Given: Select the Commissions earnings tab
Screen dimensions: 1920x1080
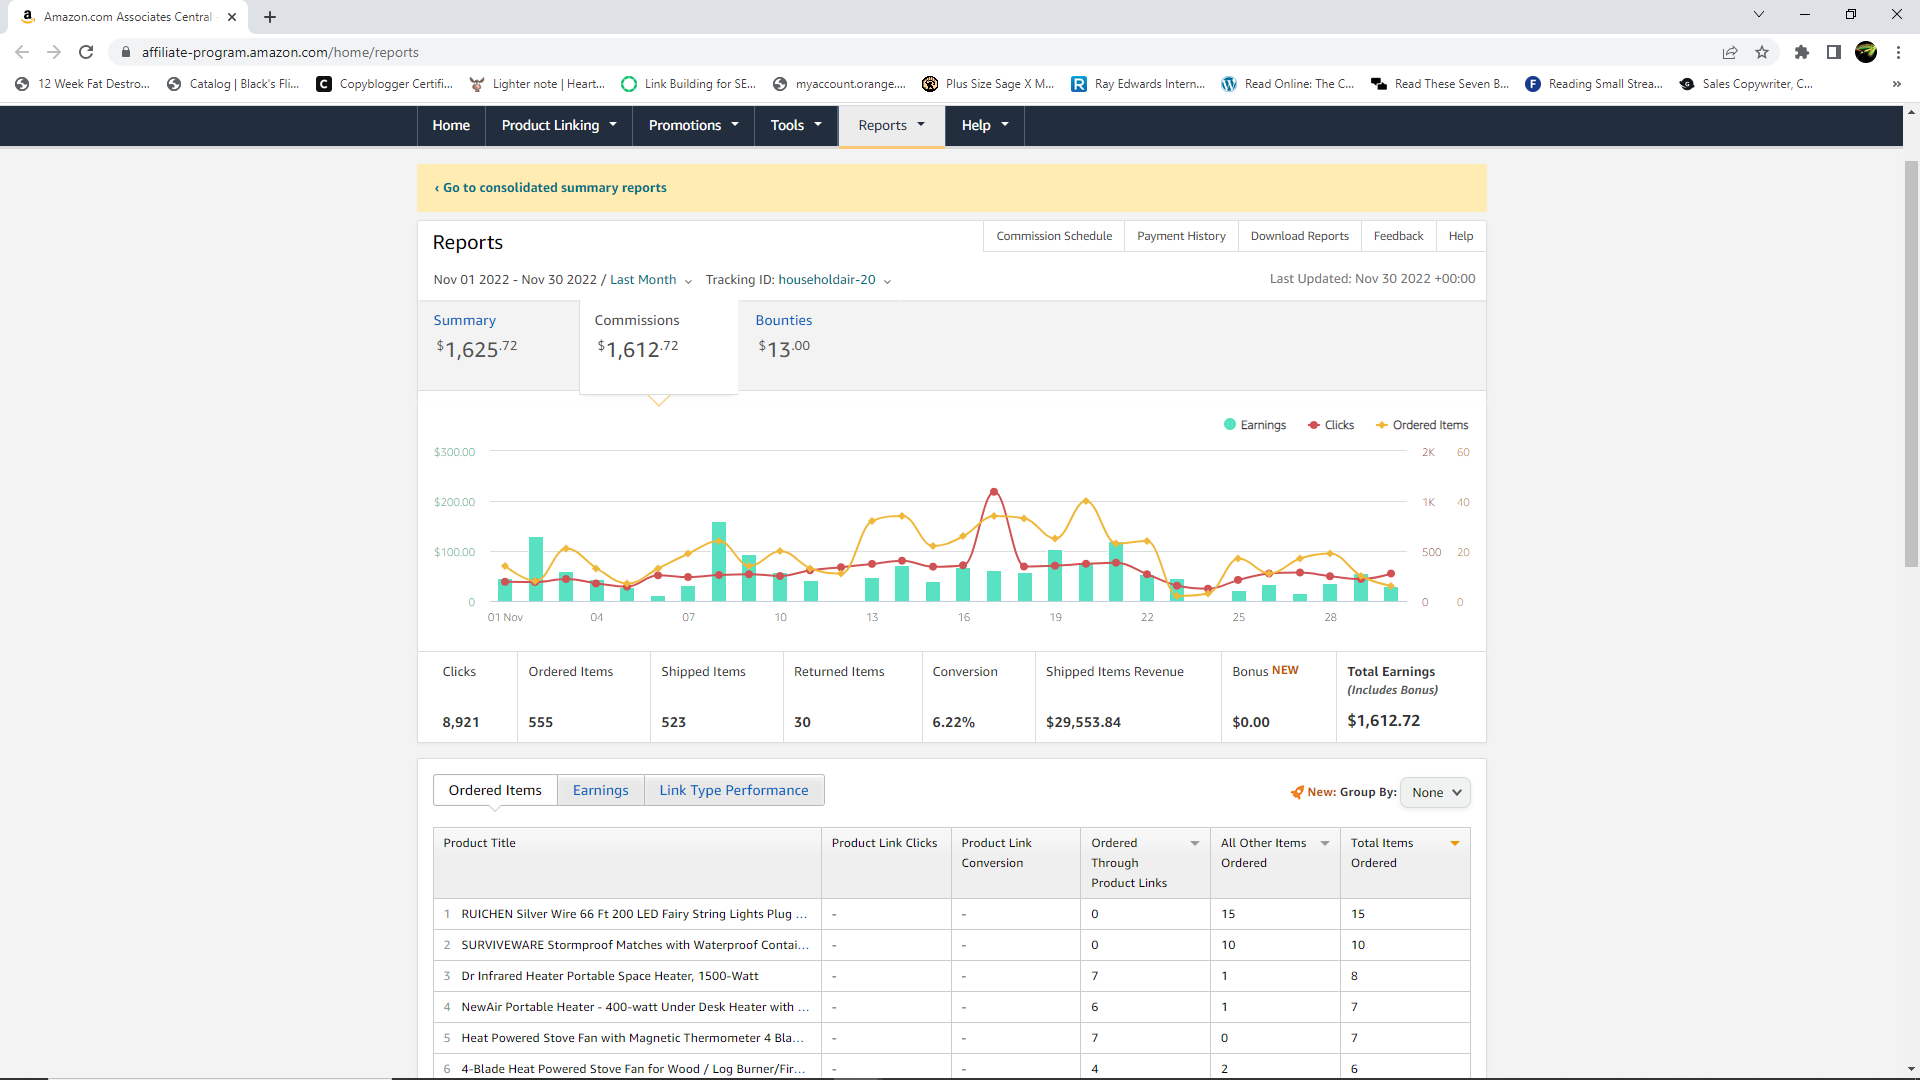Looking at the screenshot, I should [659, 346].
